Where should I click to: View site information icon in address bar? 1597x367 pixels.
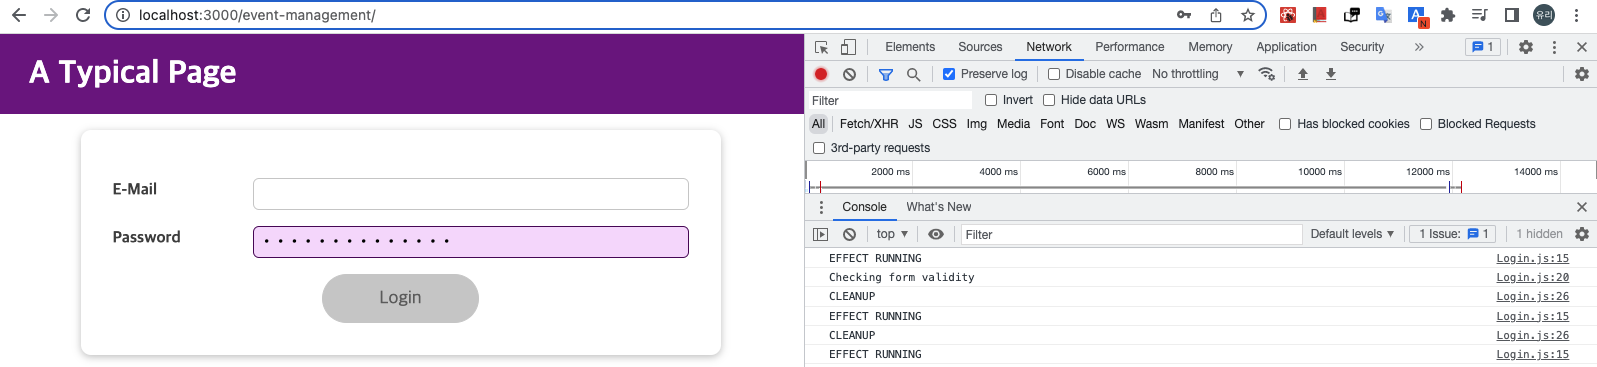click(122, 15)
